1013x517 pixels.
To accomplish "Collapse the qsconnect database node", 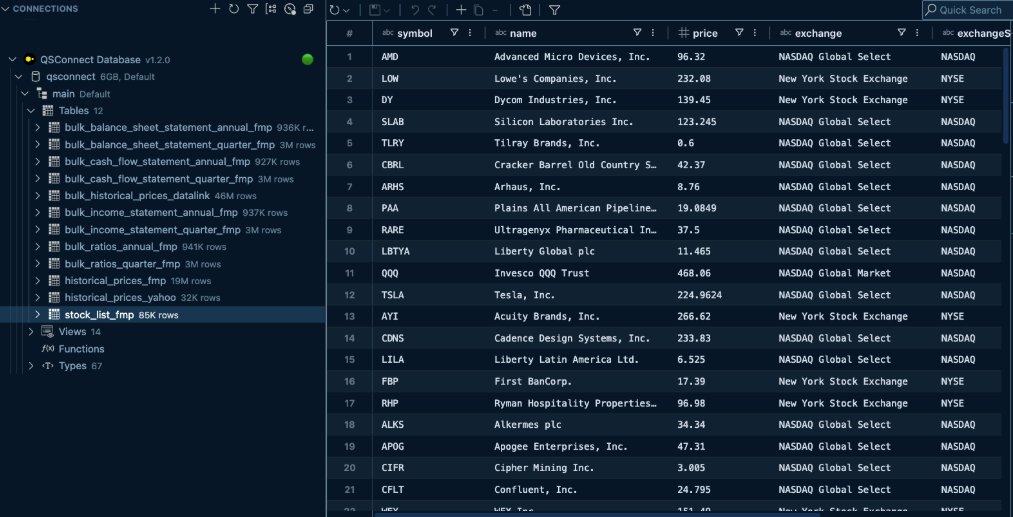I will pos(19,76).
